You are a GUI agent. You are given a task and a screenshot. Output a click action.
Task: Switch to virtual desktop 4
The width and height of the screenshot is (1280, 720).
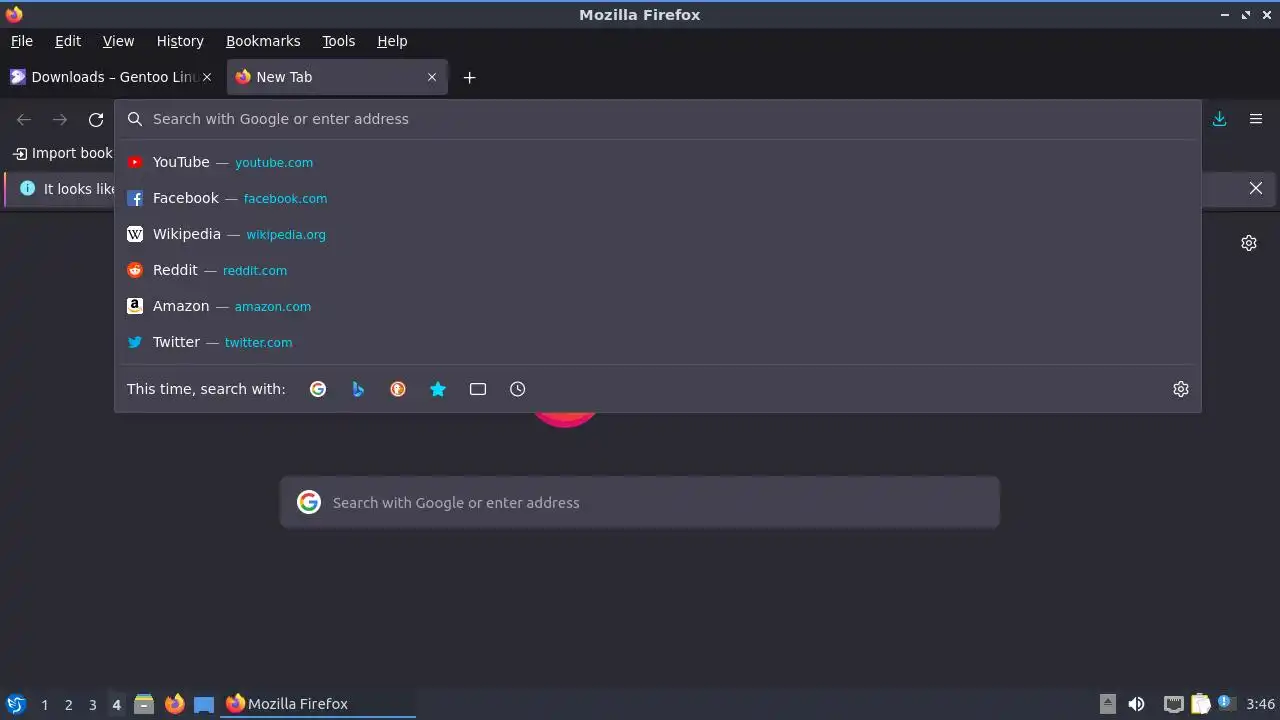[x=117, y=705]
